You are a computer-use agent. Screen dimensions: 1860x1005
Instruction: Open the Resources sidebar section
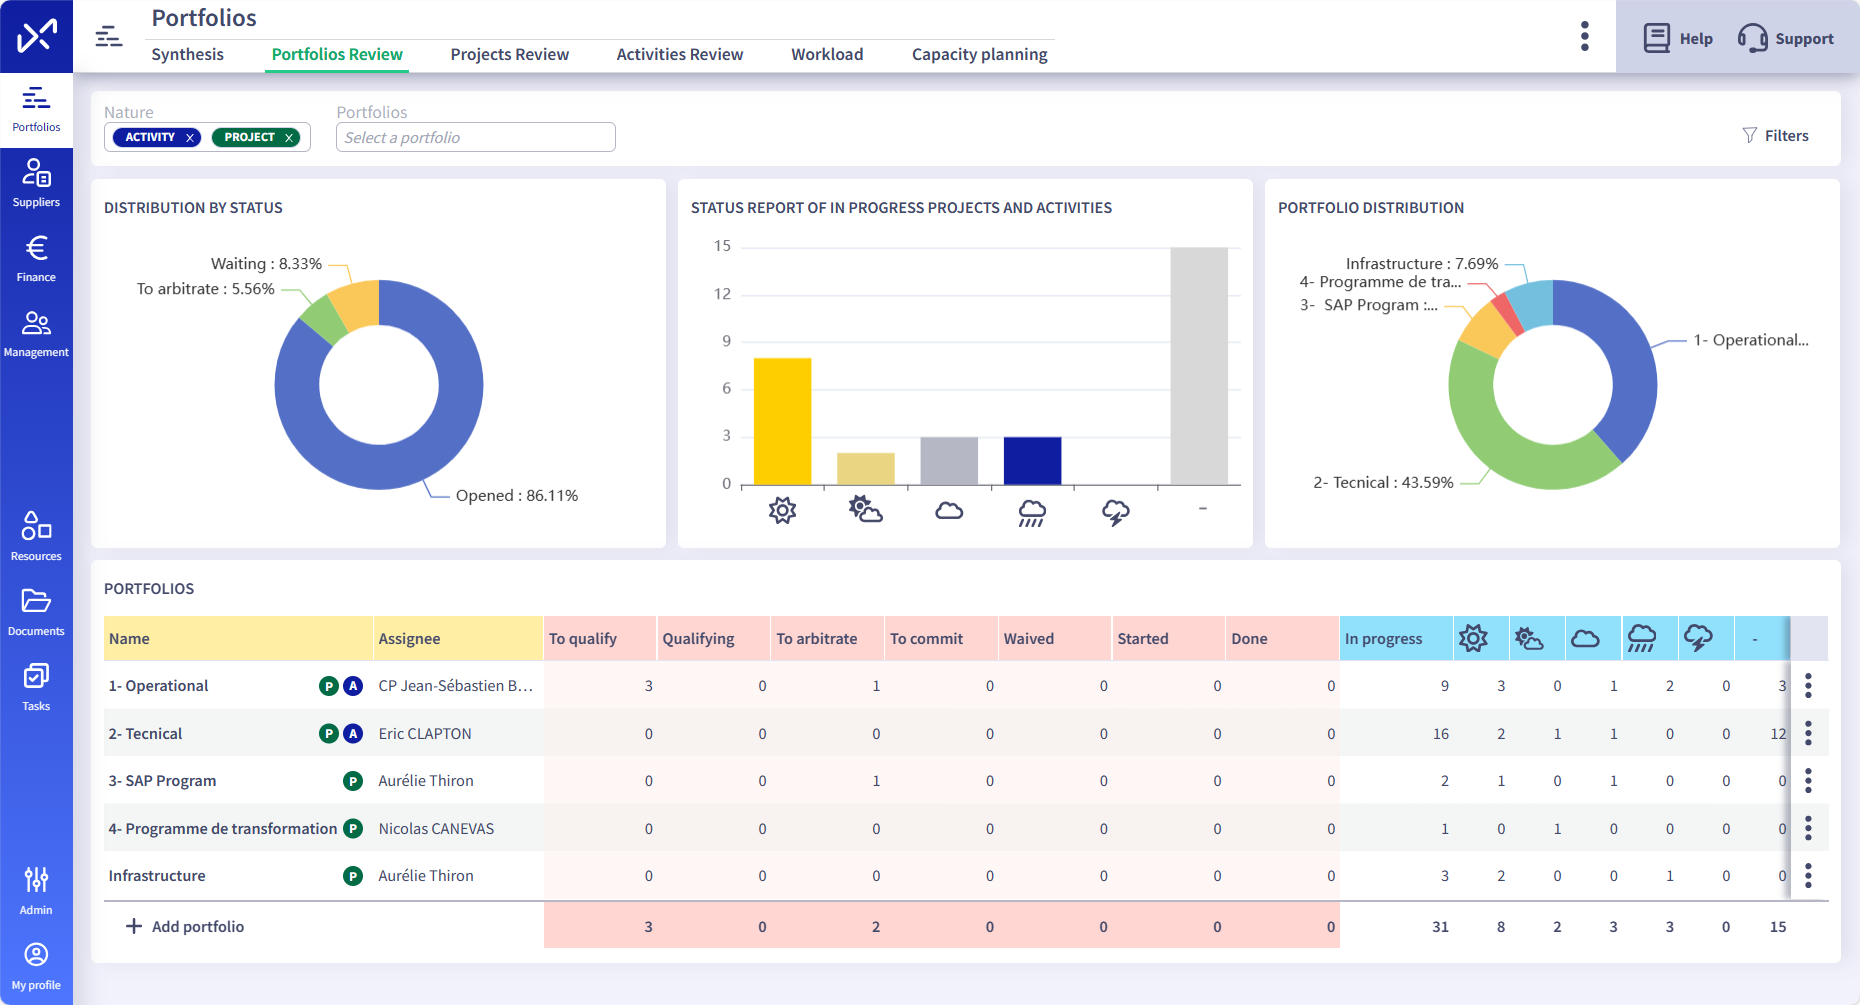click(x=36, y=538)
